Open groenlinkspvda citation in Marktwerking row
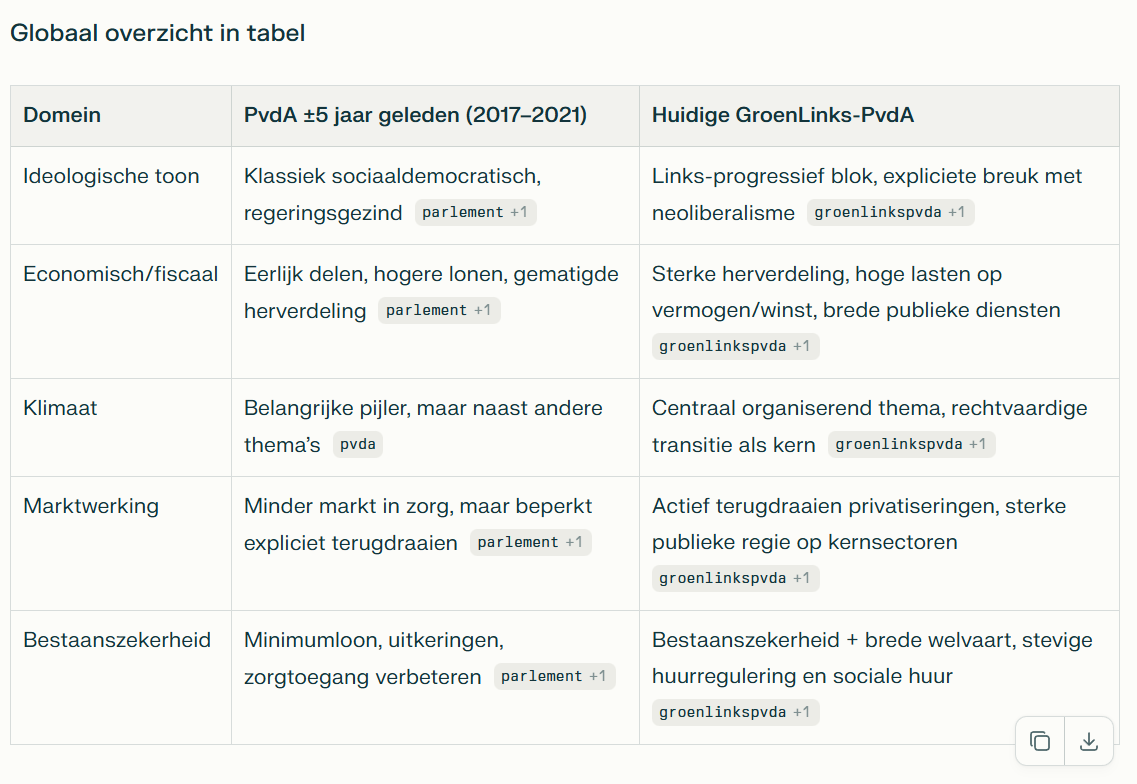Viewport: 1137px width, 784px height. tap(735, 578)
